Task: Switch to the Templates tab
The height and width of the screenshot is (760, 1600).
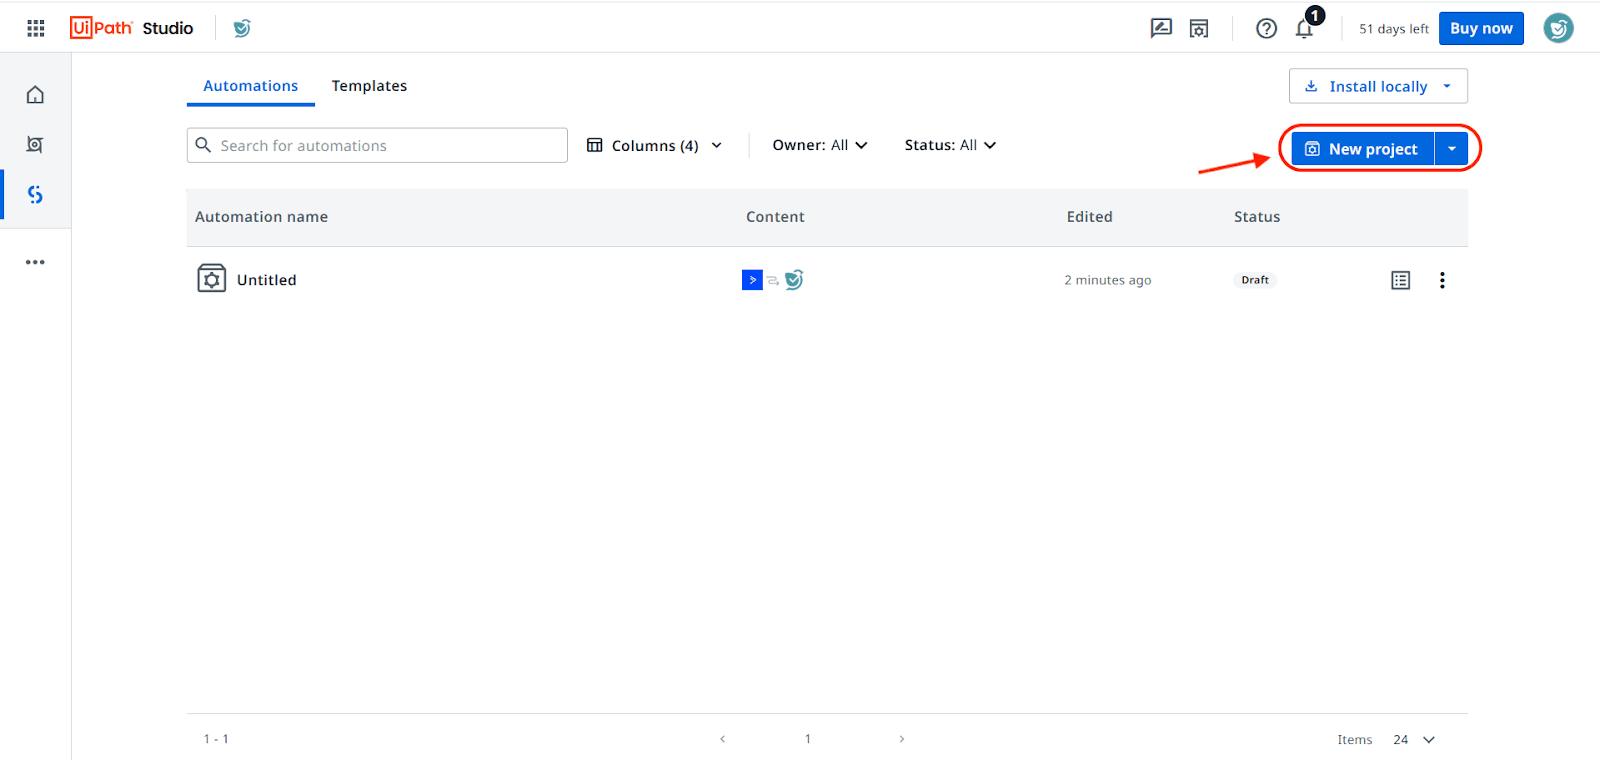Action: pyautogui.click(x=369, y=86)
